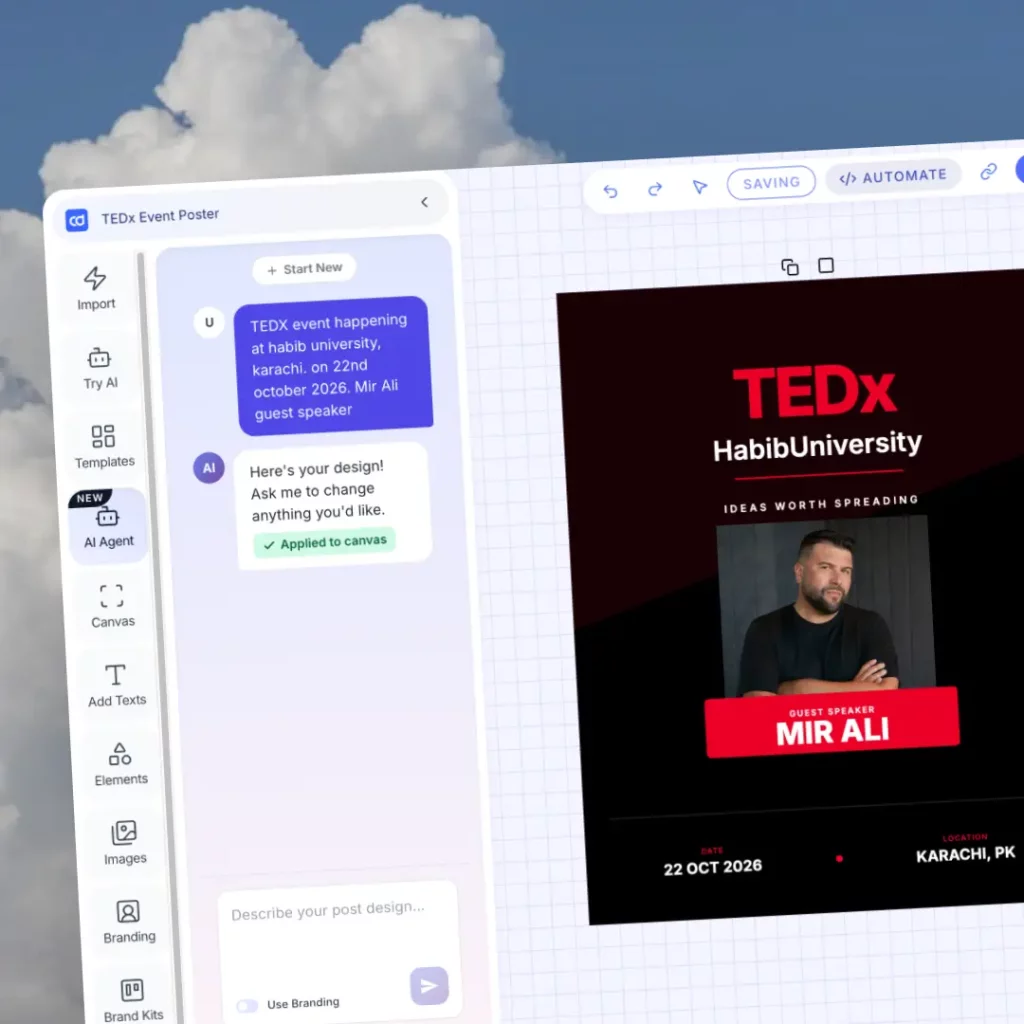The height and width of the screenshot is (1024, 1024).
Task: Open the Elements panel
Action: point(120,763)
